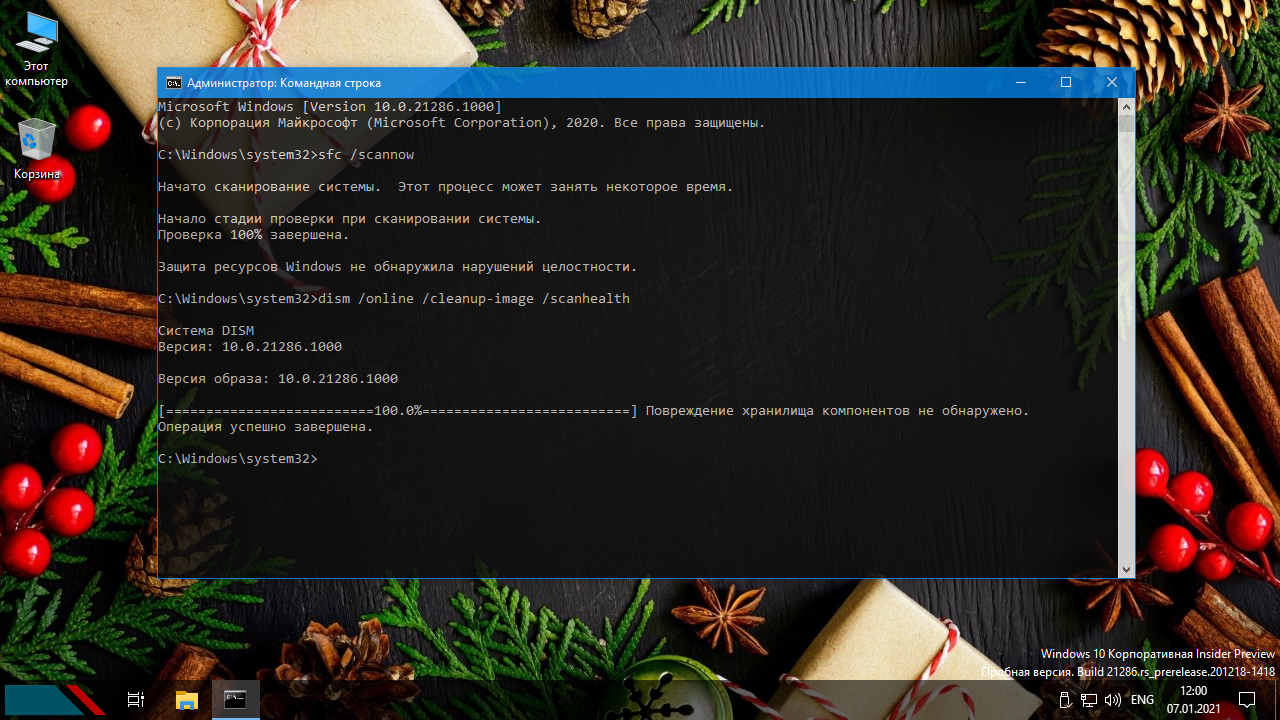Open the Windows Start menu
Screen dimensions: 1280x720
[55, 700]
